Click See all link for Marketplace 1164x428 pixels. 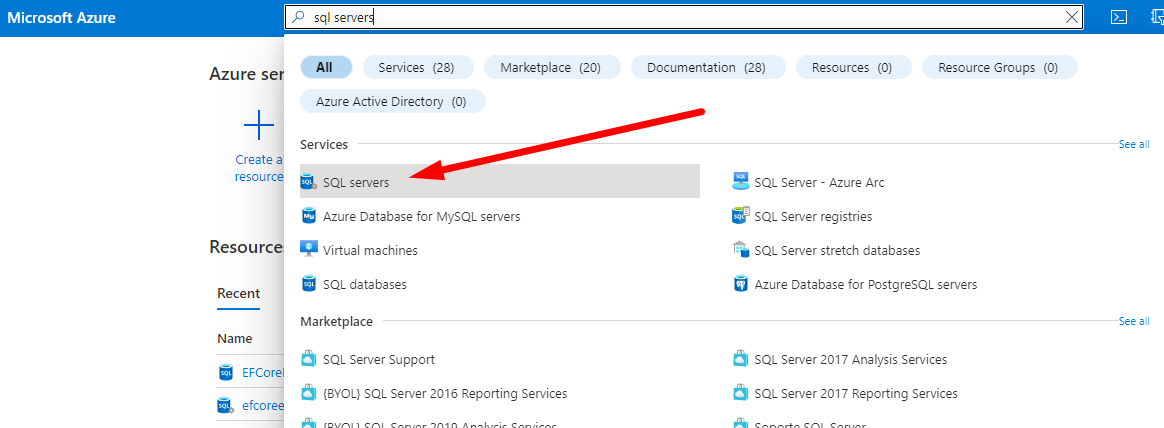click(x=1133, y=322)
